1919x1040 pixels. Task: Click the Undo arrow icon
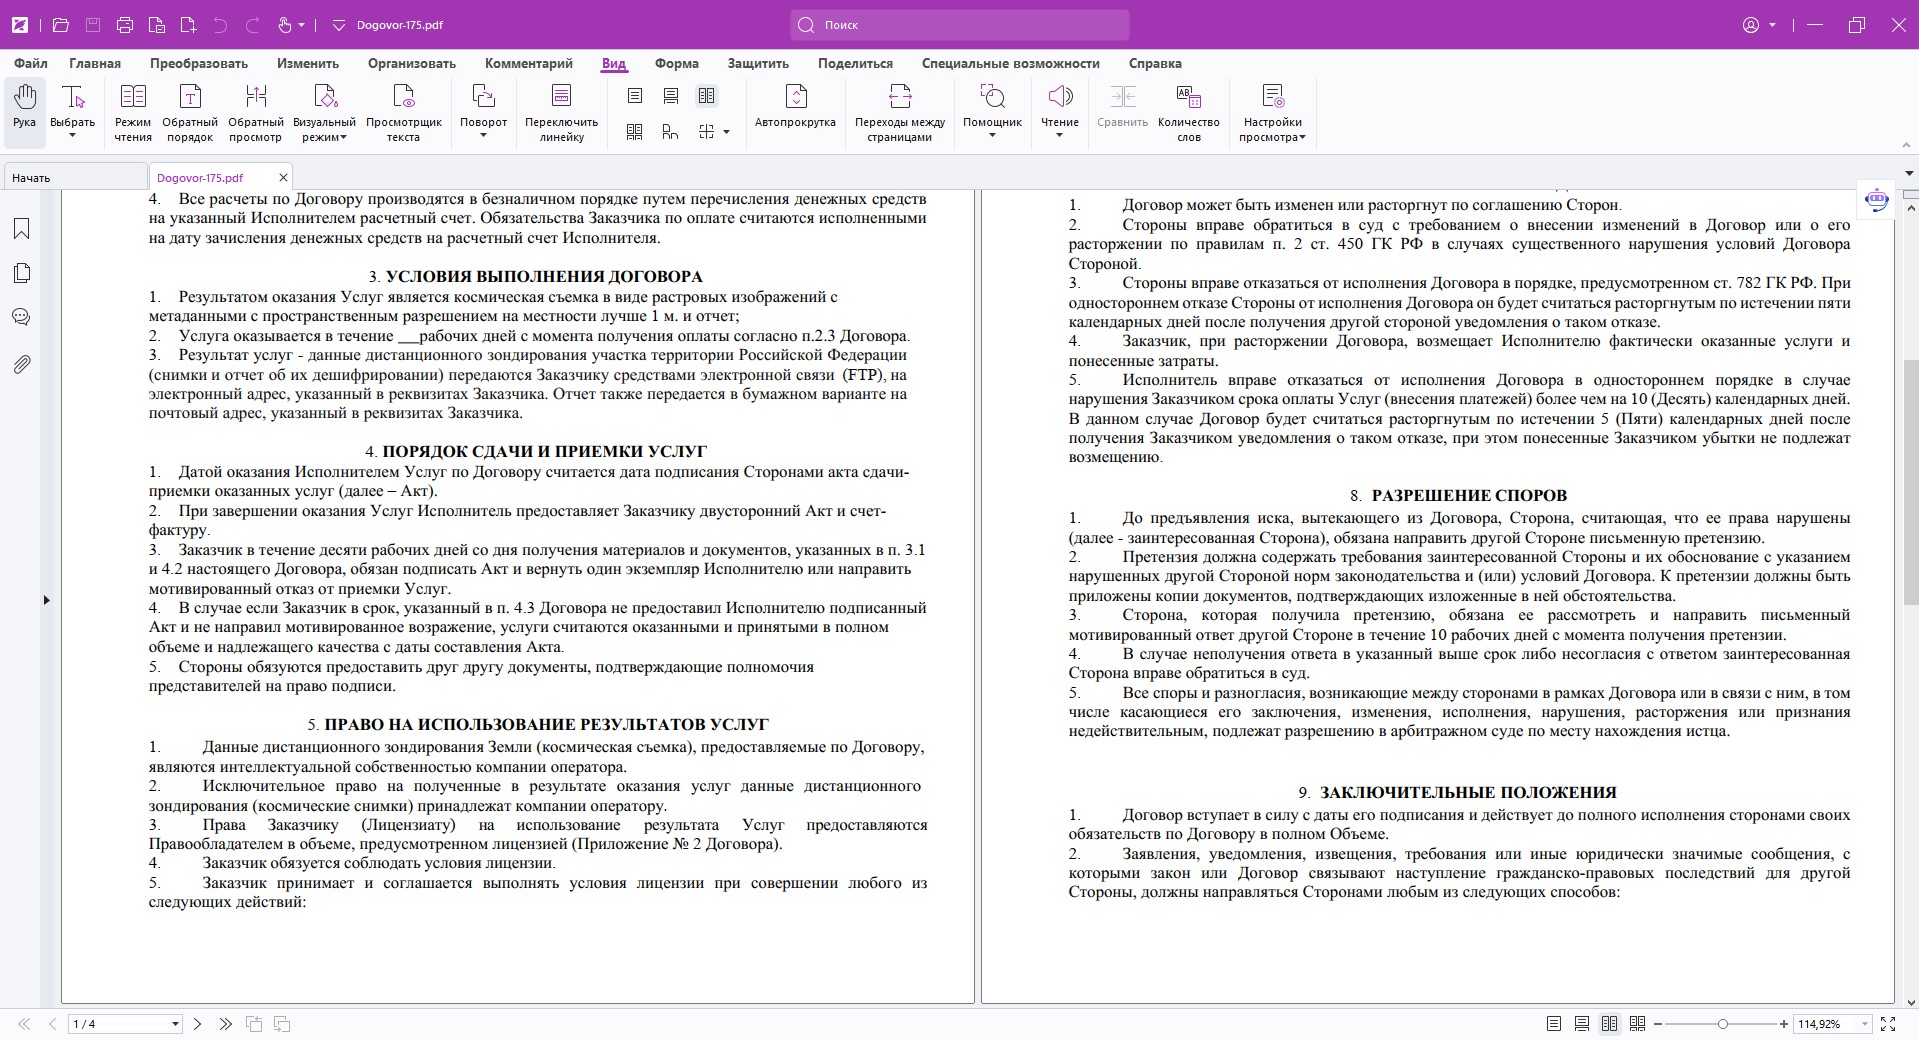point(220,25)
